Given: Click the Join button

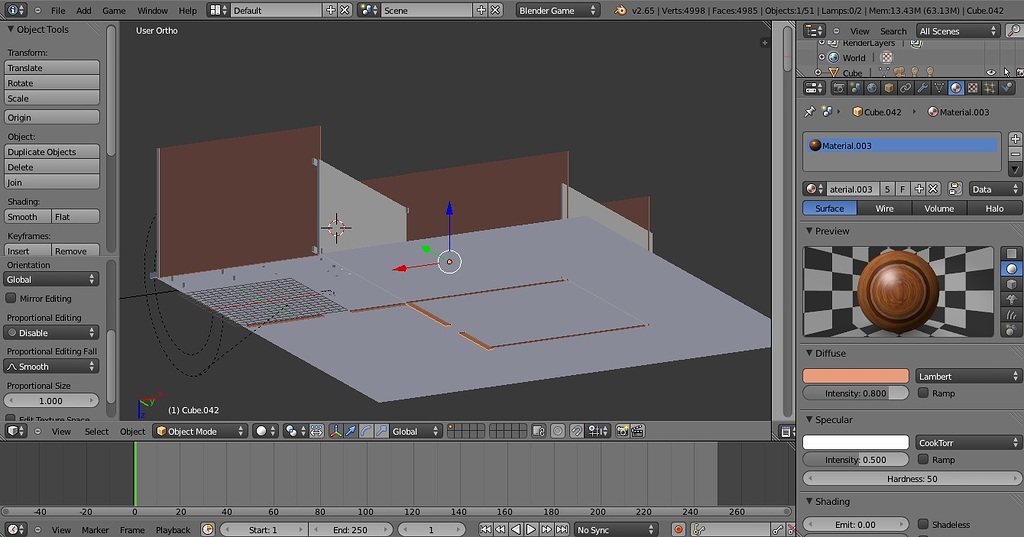Looking at the screenshot, I should coord(52,182).
